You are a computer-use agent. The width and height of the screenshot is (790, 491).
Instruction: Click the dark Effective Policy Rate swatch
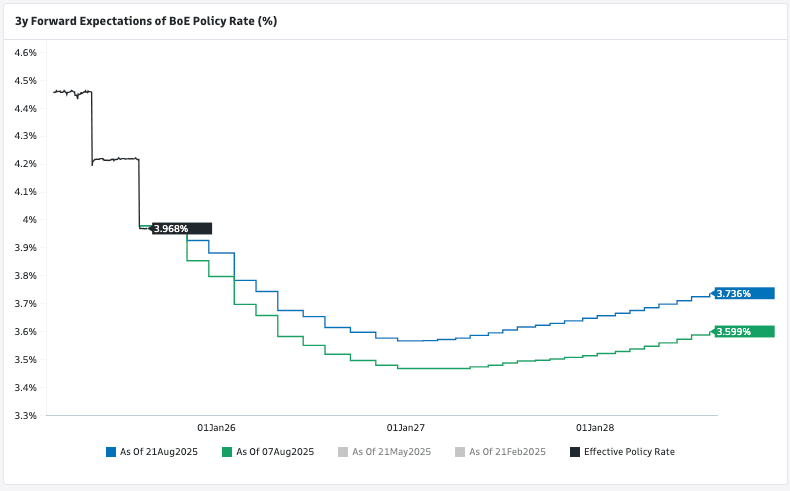point(575,452)
